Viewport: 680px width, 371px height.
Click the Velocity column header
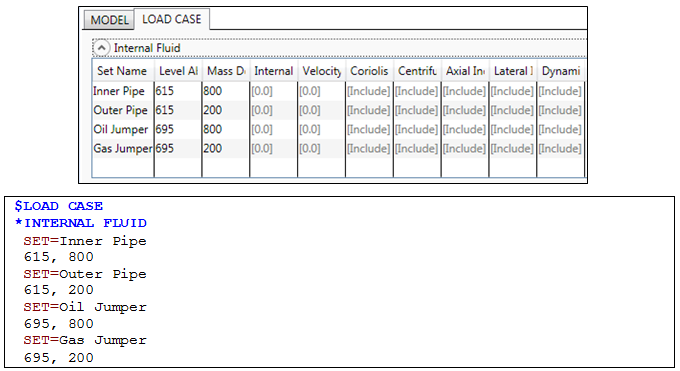pyautogui.click(x=321, y=71)
